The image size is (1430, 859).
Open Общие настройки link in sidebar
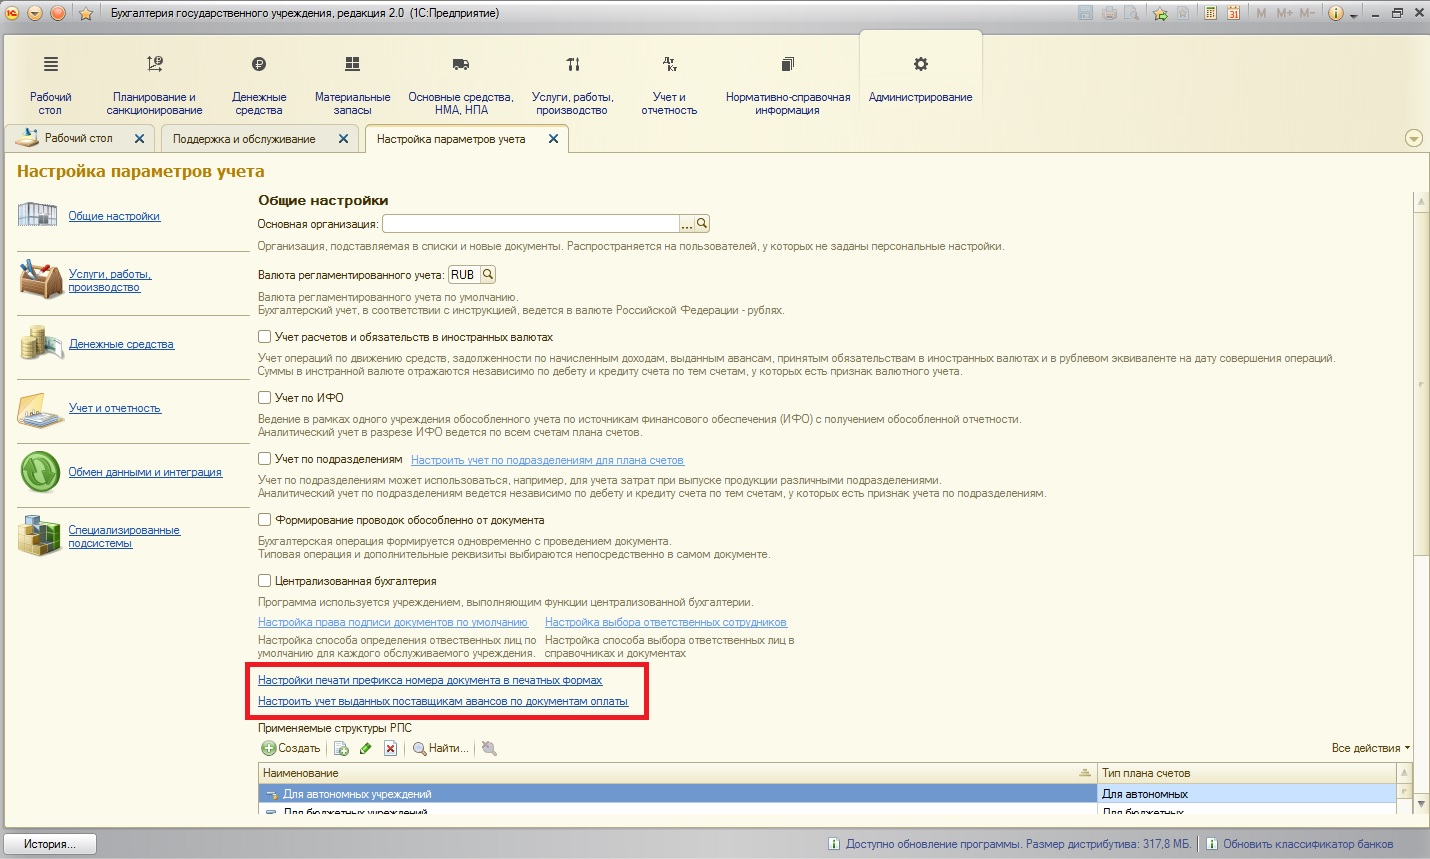click(114, 216)
